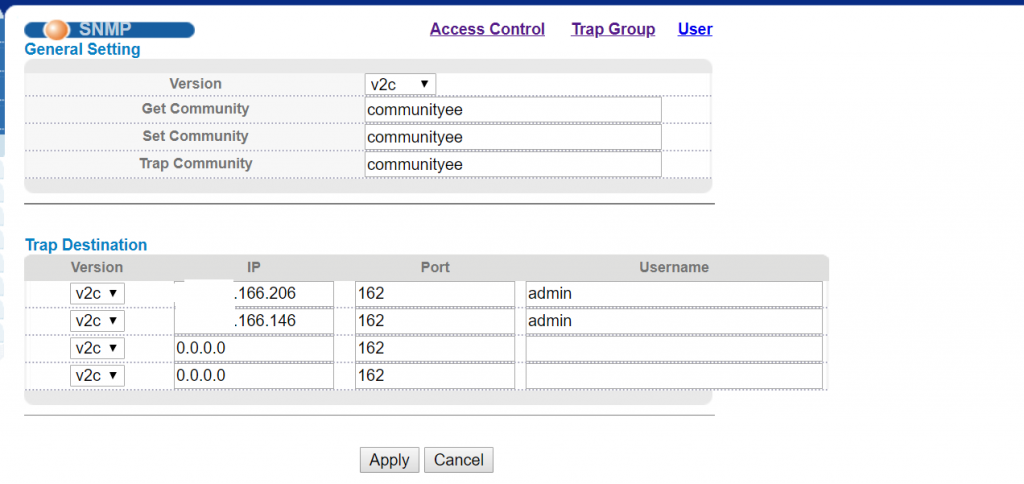Image resolution: width=1024 pixels, height=484 pixels.
Task: Click the third row 0.0.0.0 IP field
Action: (254, 348)
